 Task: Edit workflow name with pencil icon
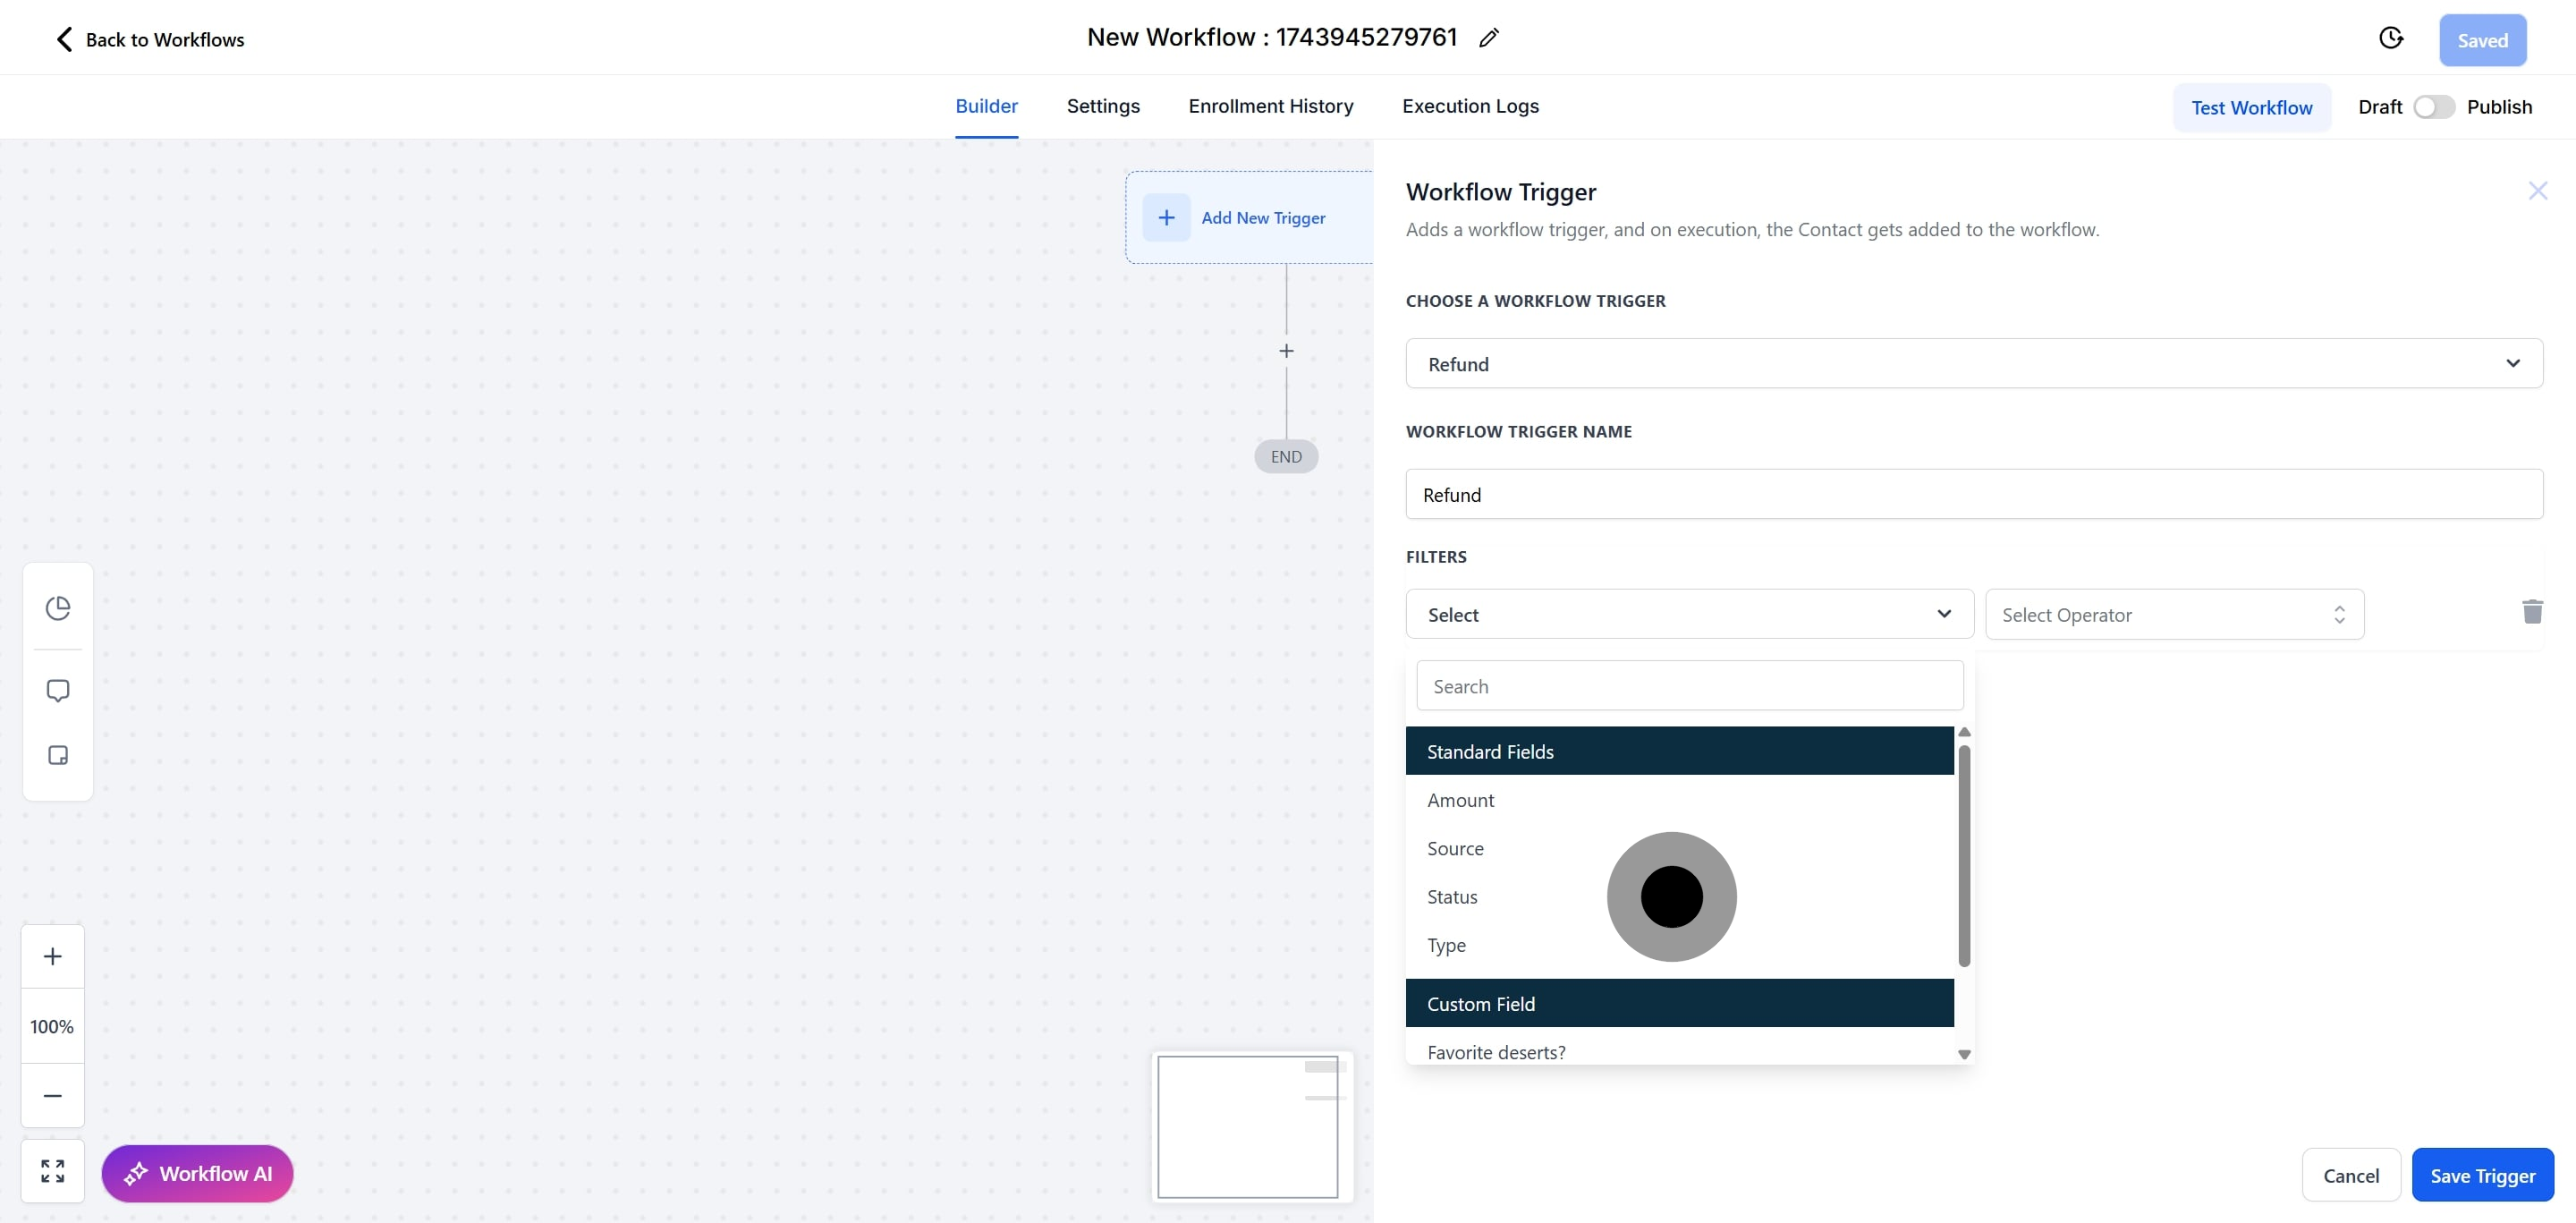coord(1488,38)
